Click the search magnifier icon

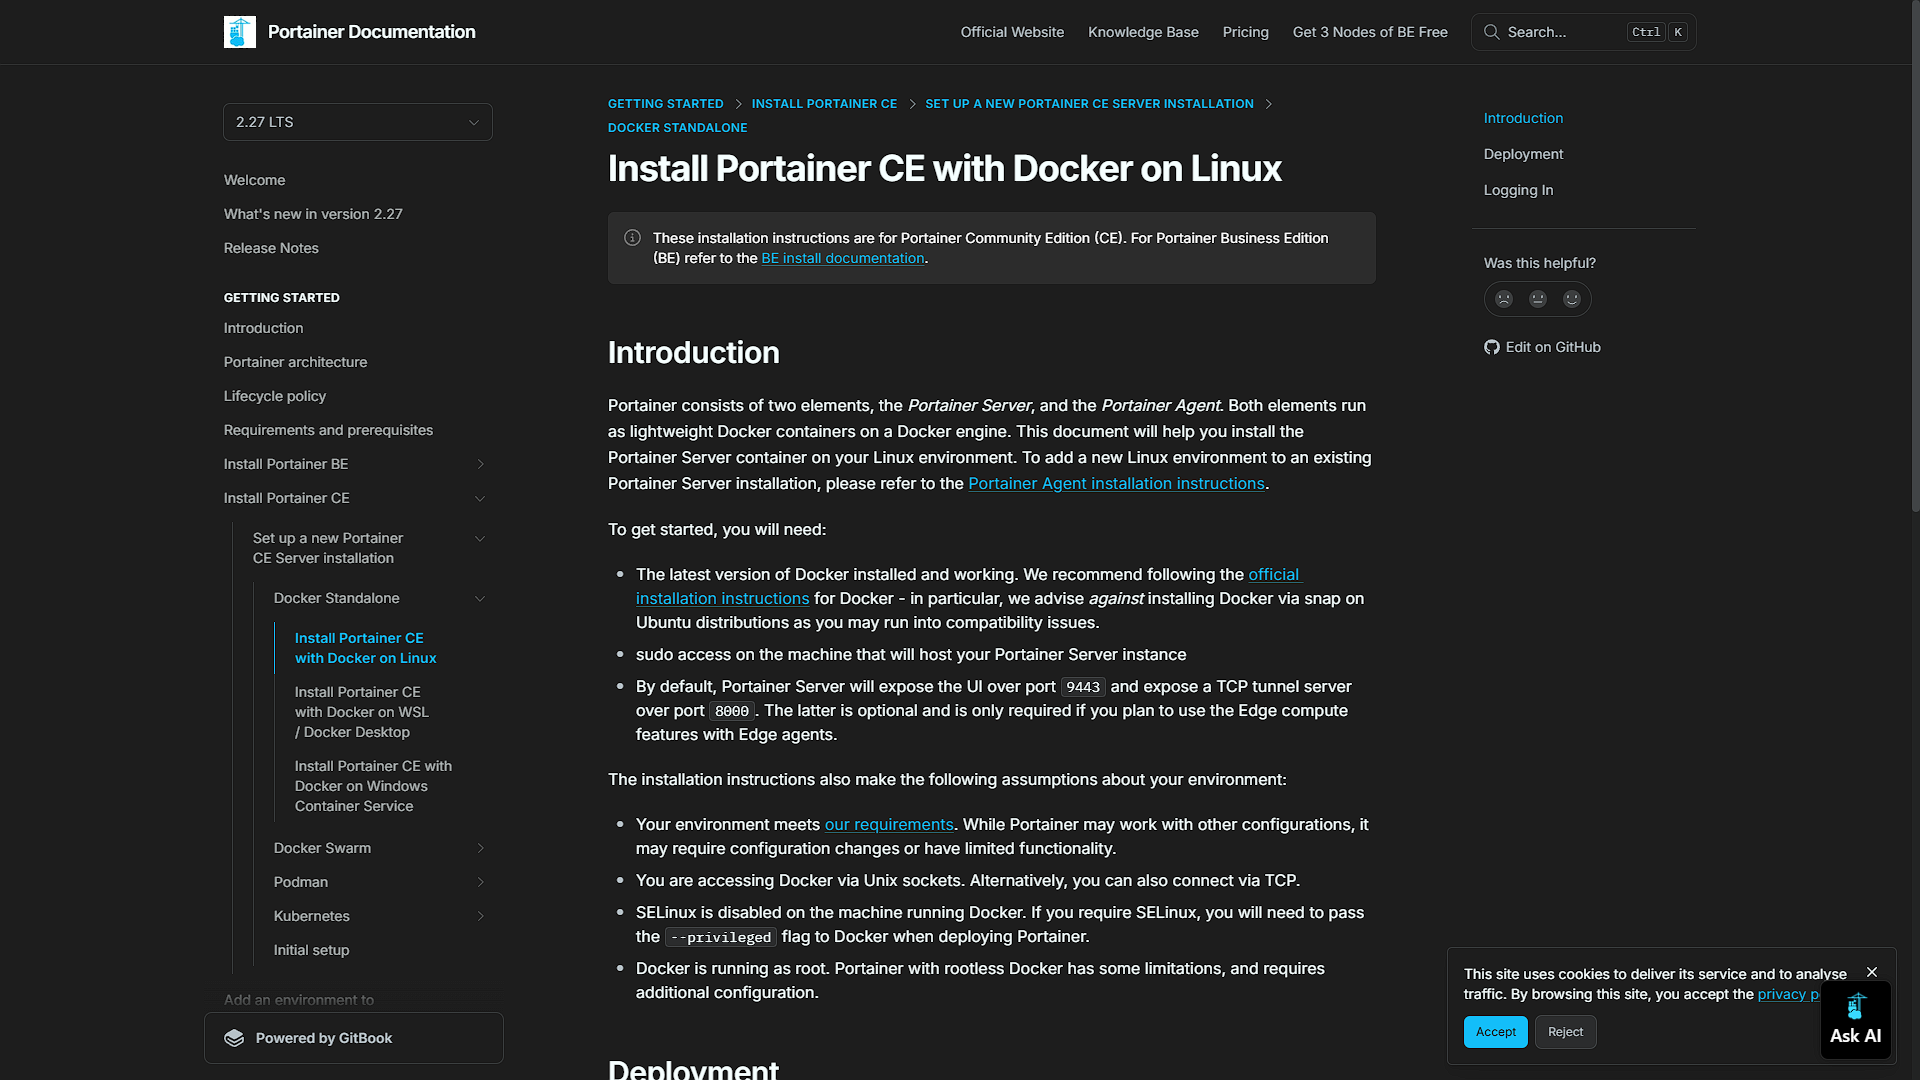(1491, 32)
